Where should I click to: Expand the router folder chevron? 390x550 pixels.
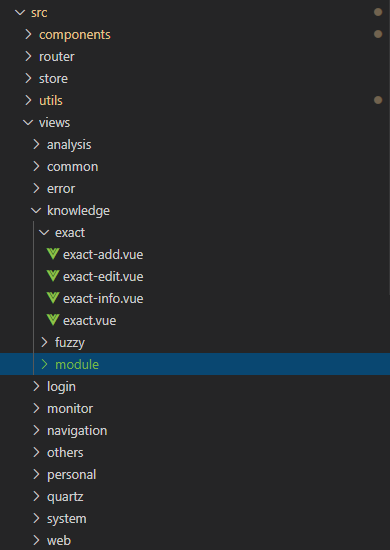tap(28, 56)
